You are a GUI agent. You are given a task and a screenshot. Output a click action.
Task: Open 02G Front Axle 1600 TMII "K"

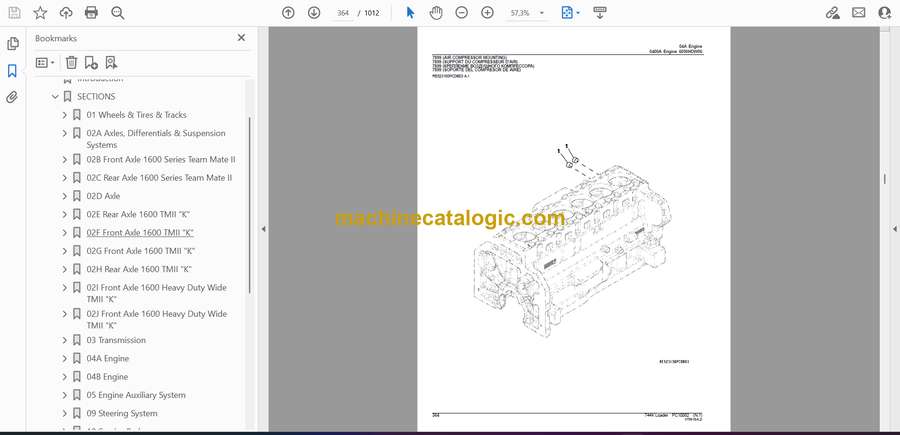click(x=141, y=251)
